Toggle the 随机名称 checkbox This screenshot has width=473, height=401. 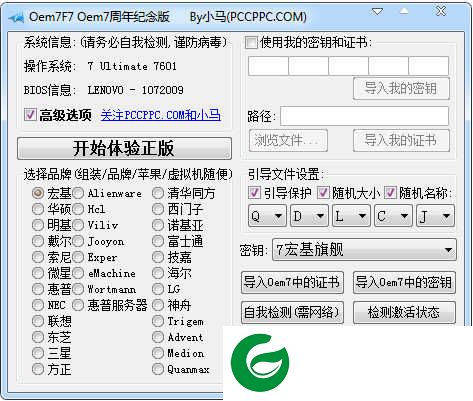click(390, 193)
